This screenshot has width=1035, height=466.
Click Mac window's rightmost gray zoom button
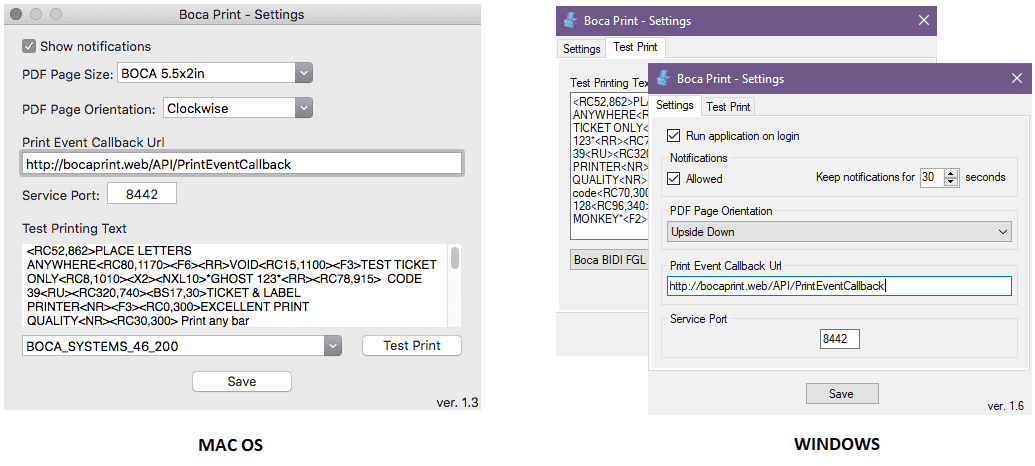coord(56,14)
